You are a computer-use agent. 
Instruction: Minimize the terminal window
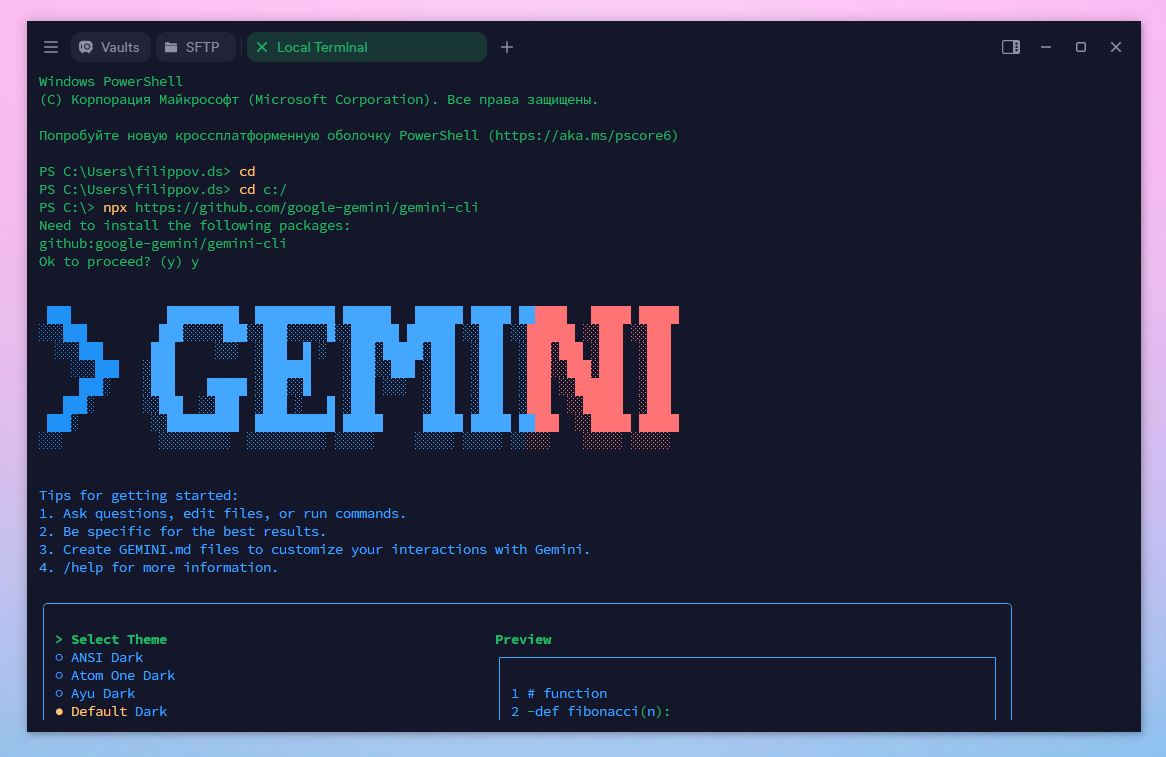(1046, 47)
